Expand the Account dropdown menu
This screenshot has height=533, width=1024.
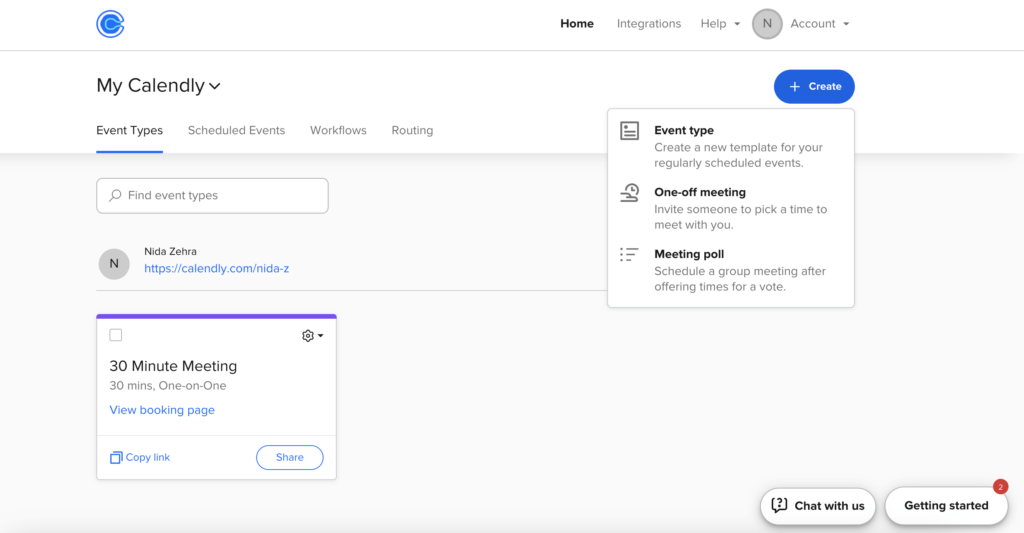(819, 24)
